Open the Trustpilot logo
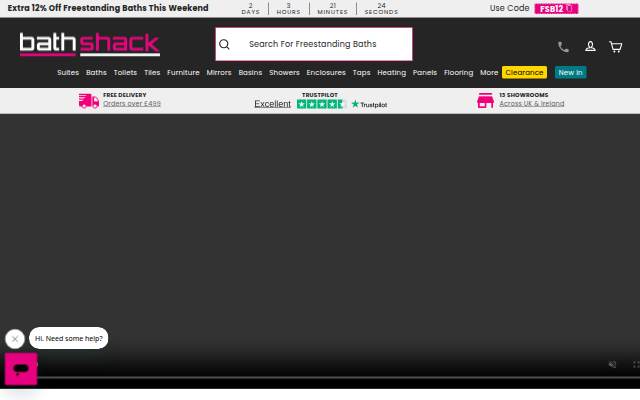Viewport: 640px width, 400px height. (369, 104)
